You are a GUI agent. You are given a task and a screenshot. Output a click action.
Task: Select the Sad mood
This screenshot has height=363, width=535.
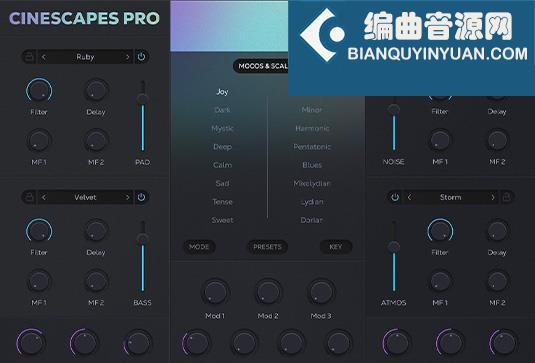click(222, 183)
